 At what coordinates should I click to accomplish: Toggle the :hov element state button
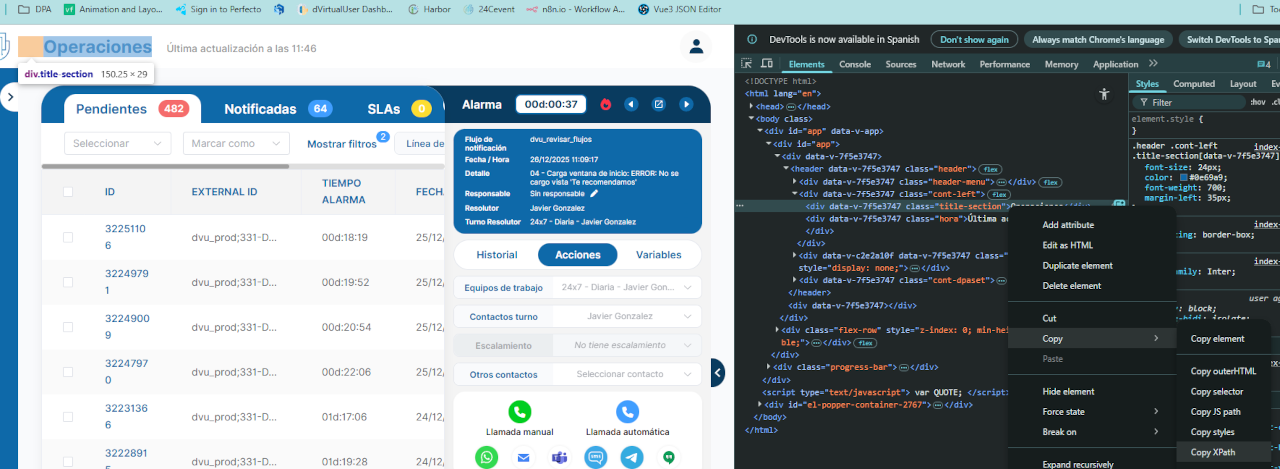(x=1258, y=102)
